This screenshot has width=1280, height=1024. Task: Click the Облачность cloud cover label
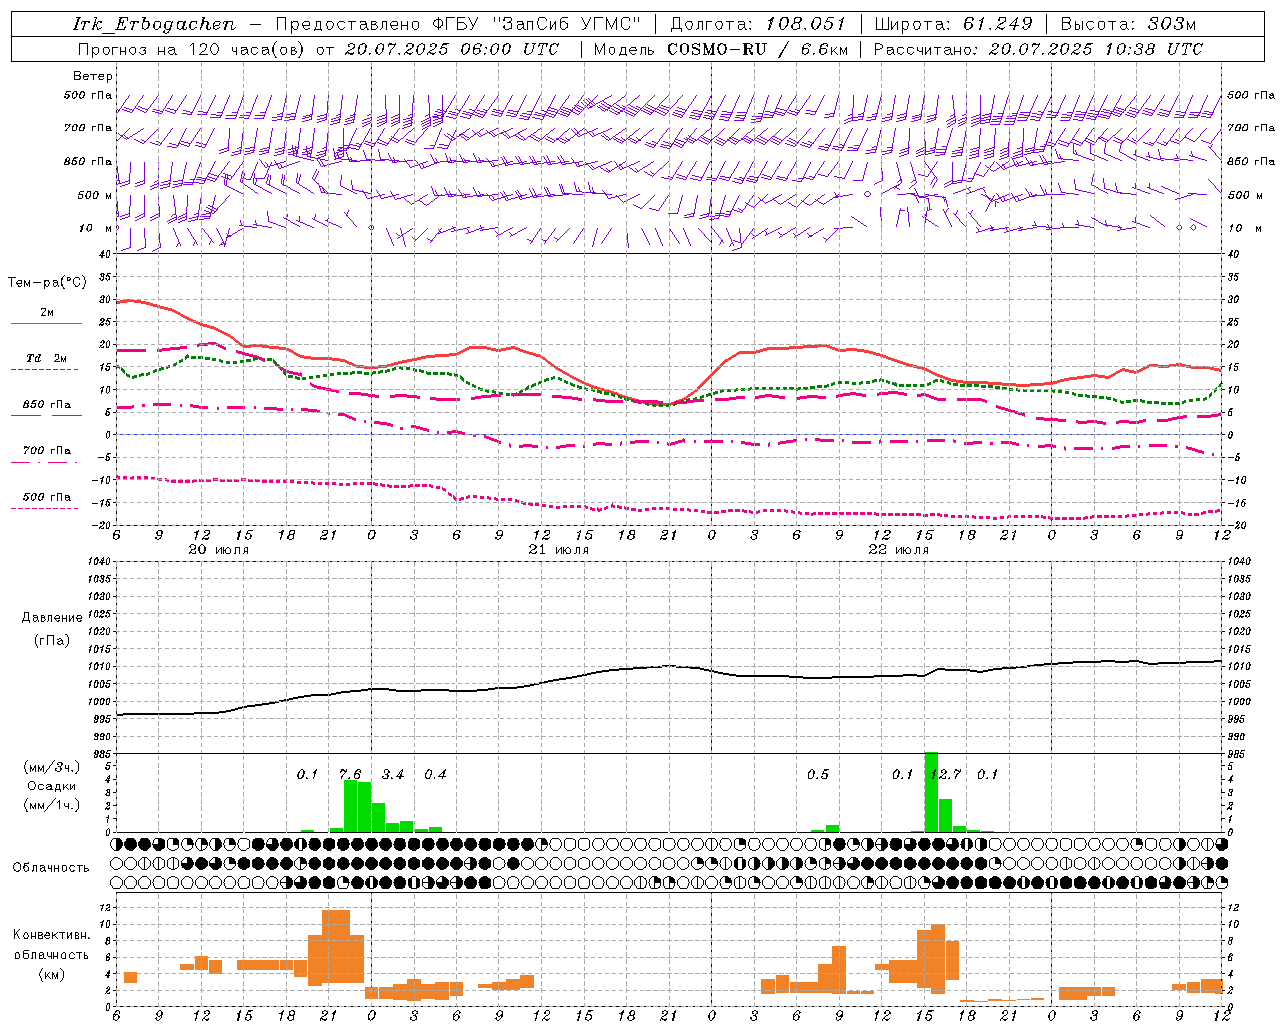click(x=51, y=867)
